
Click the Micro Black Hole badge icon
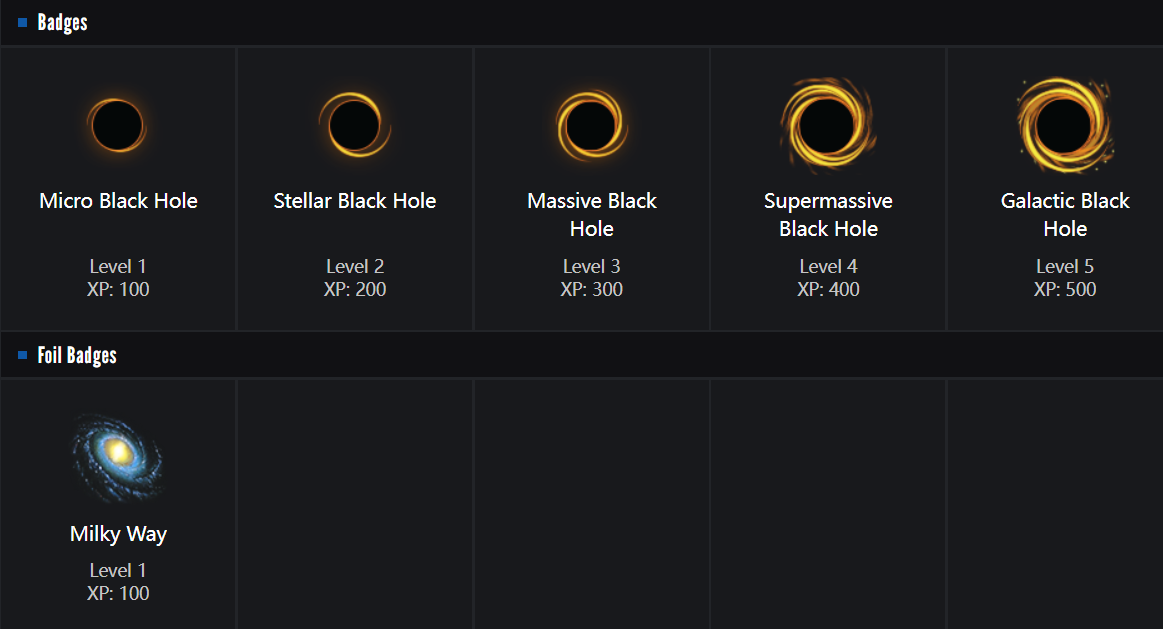point(117,126)
